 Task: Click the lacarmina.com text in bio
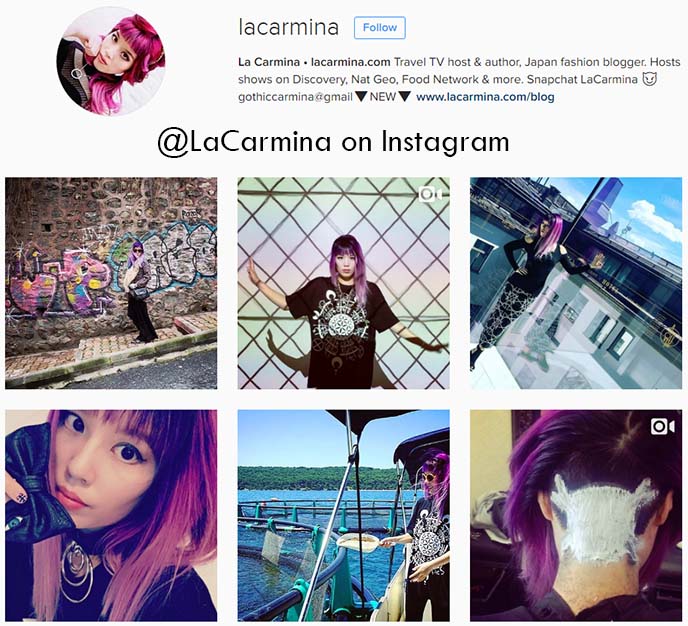(351, 62)
